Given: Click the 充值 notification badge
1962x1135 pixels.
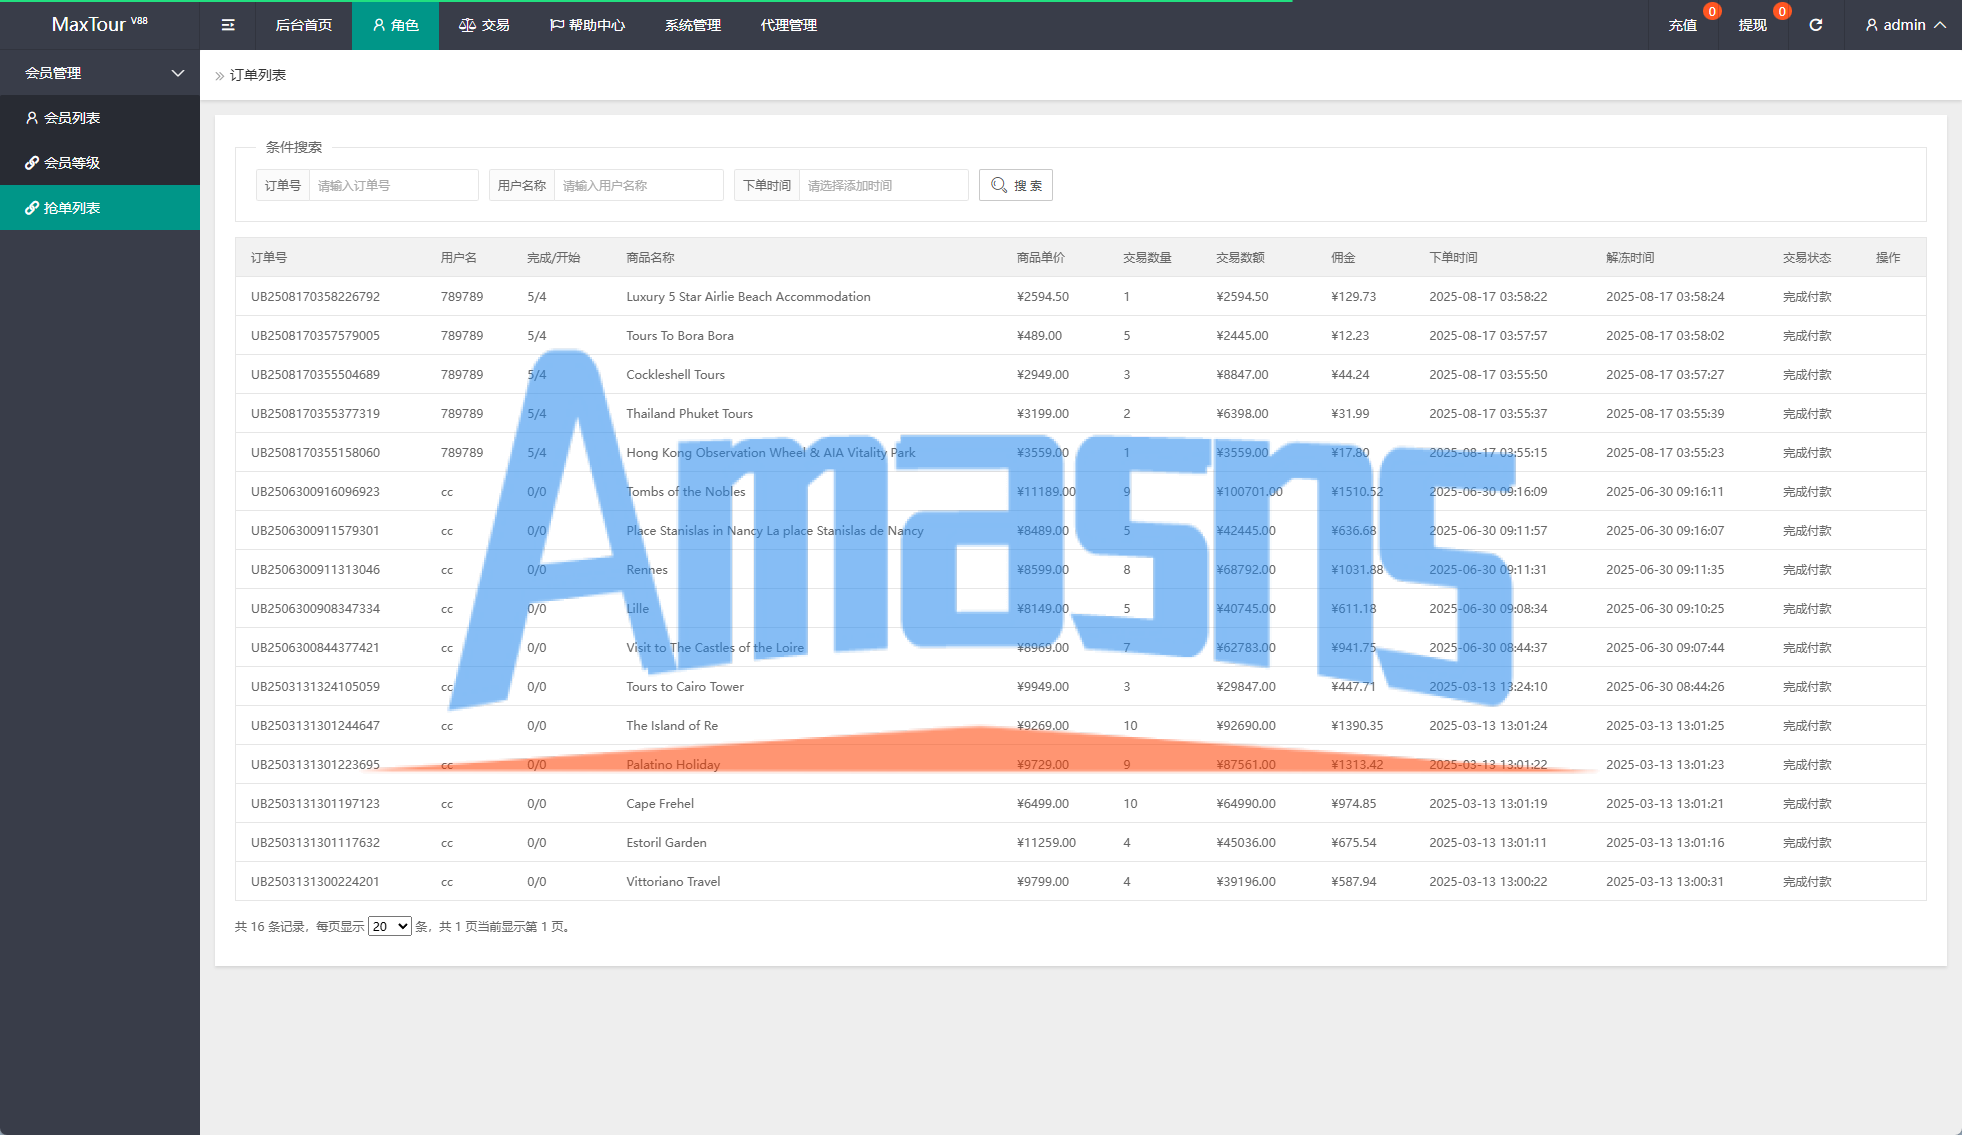Looking at the screenshot, I should tap(1712, 12).
